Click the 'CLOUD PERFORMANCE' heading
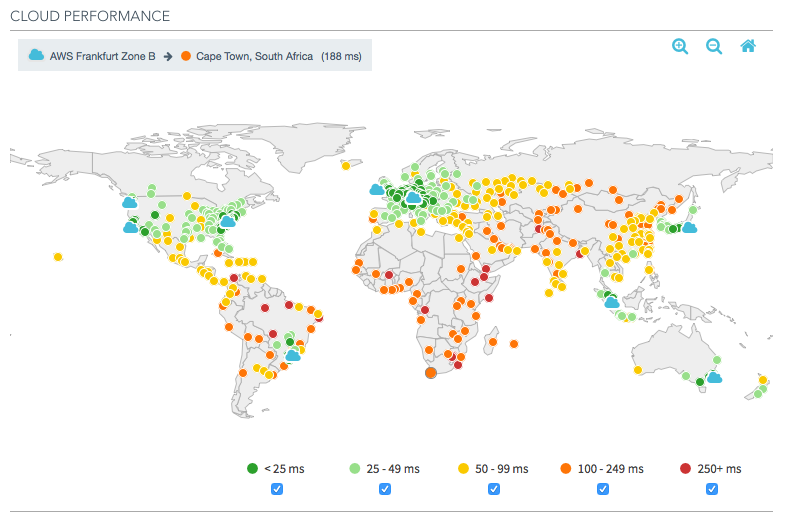The image size is (787, 523). tap(90, 16)
